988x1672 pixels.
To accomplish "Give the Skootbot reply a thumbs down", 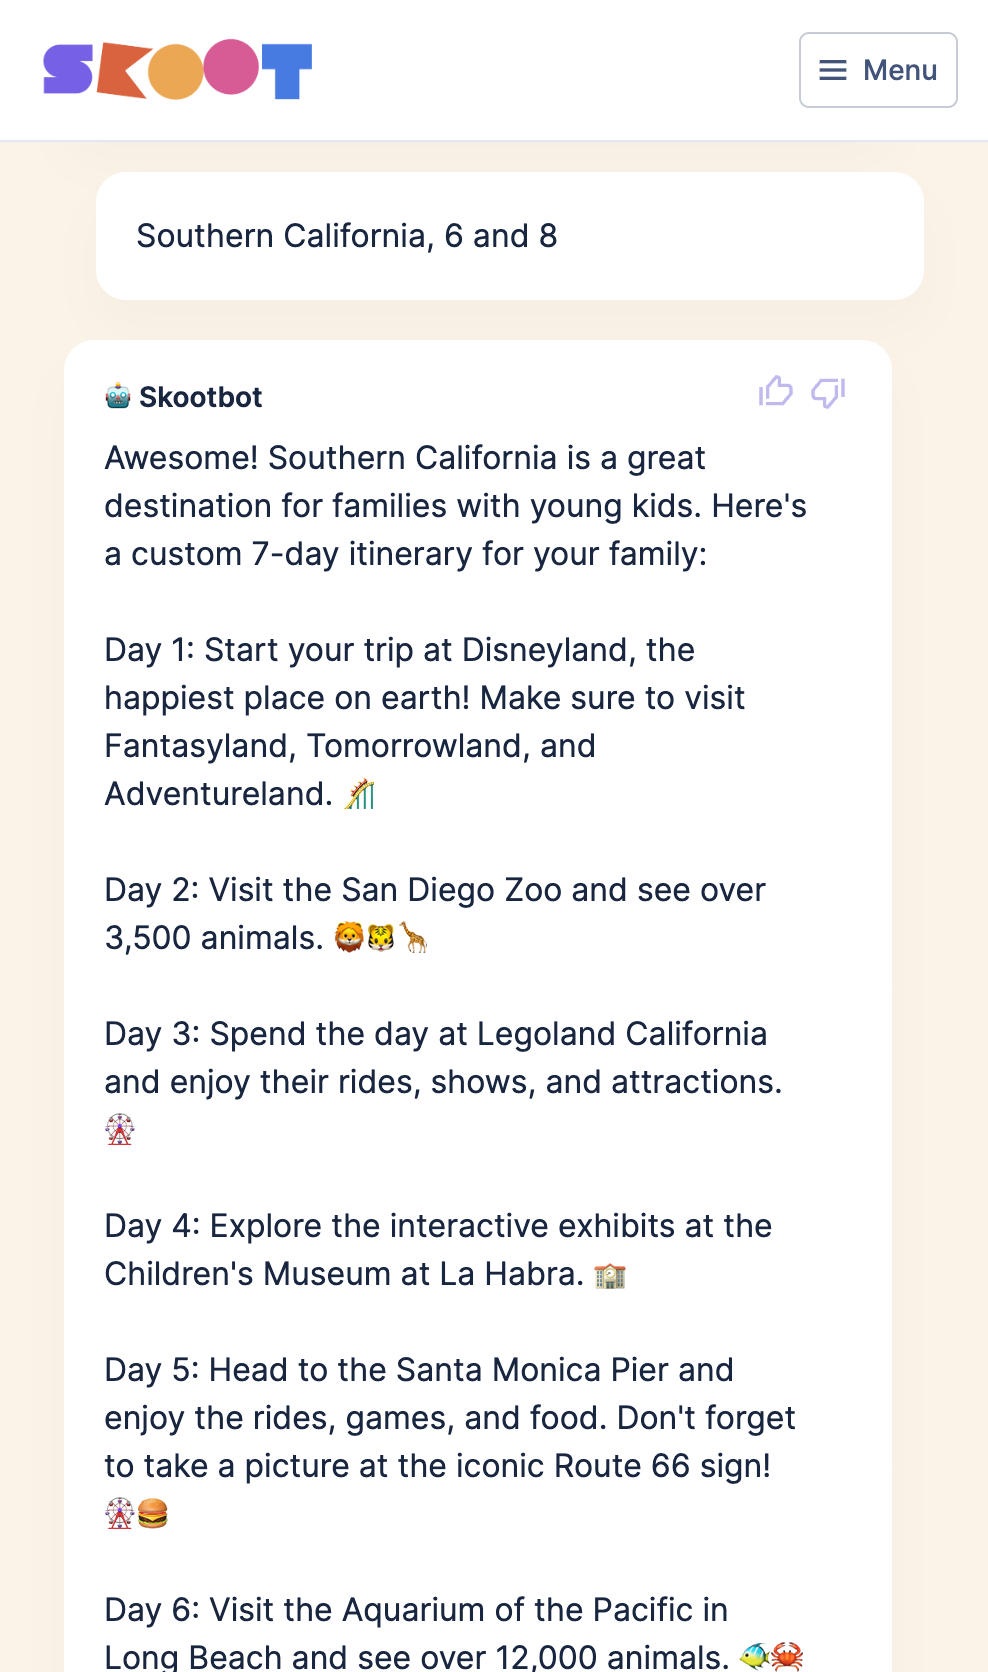I will [828, 392].
